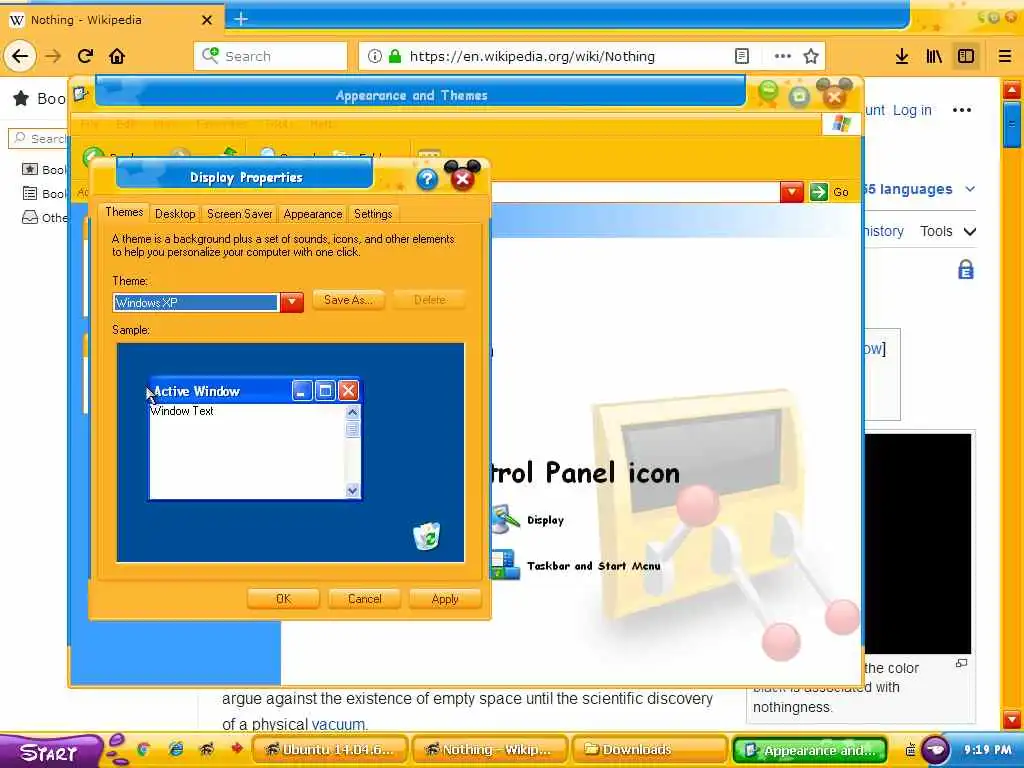The width and height of the screenshot is (1024, 768).
Task: Click the clock showing 9:19 PM
Action: pyautogui.click(x=987, y=750)
